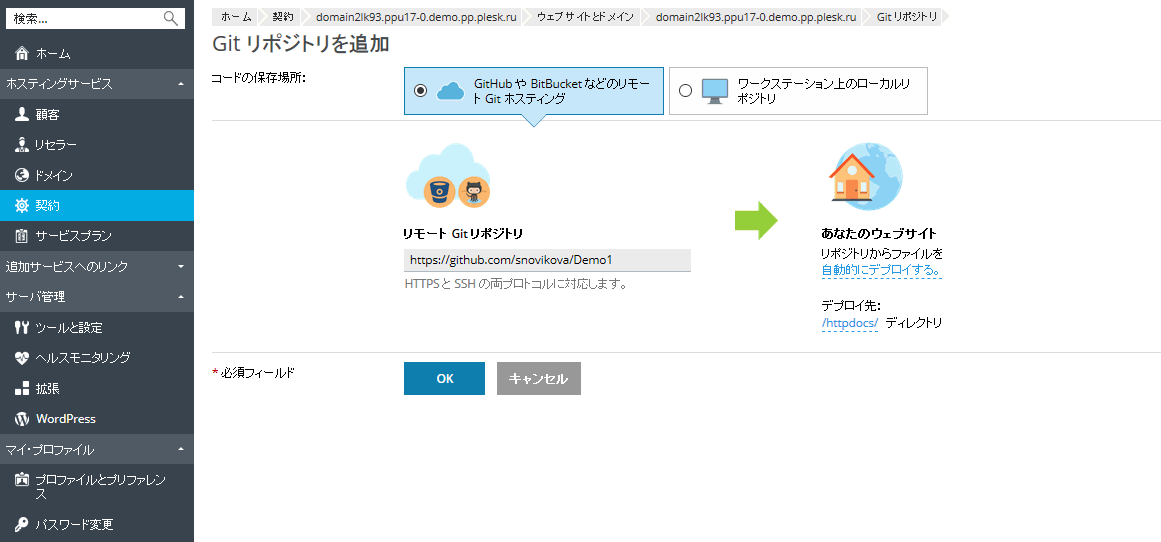The height and width of the screenshot is (542, 1161).
Task: Click the Customers person icon
Action: coord(22,114)
